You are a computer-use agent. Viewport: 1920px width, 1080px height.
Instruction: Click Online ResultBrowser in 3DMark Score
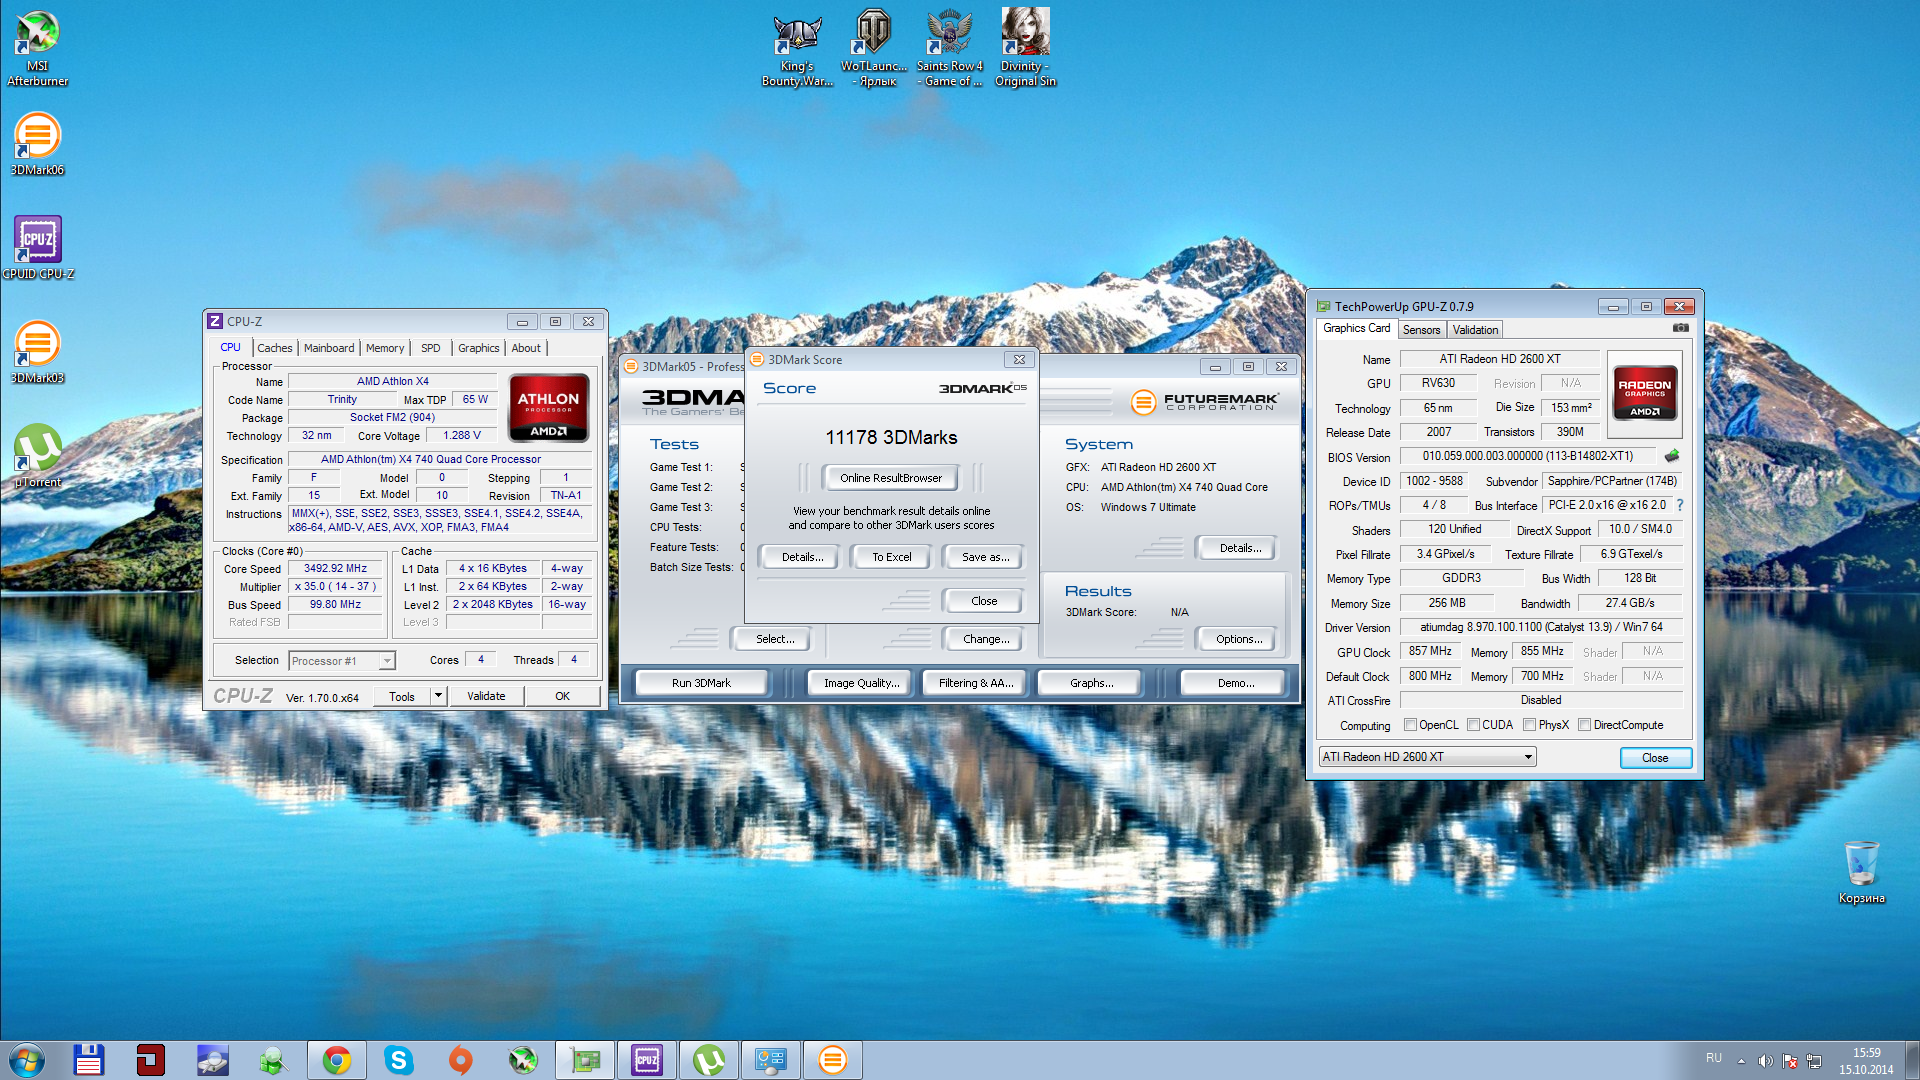pyautogui.click(x=890, y=478)
